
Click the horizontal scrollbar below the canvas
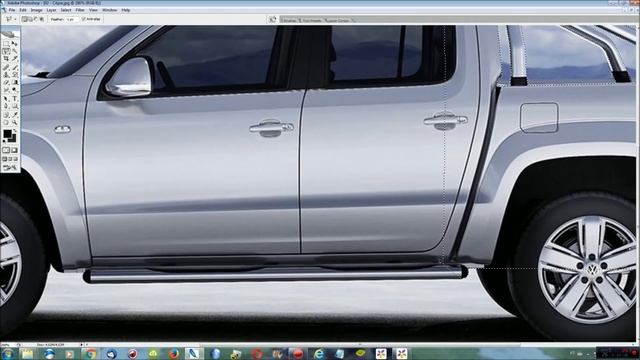point(359,344)
